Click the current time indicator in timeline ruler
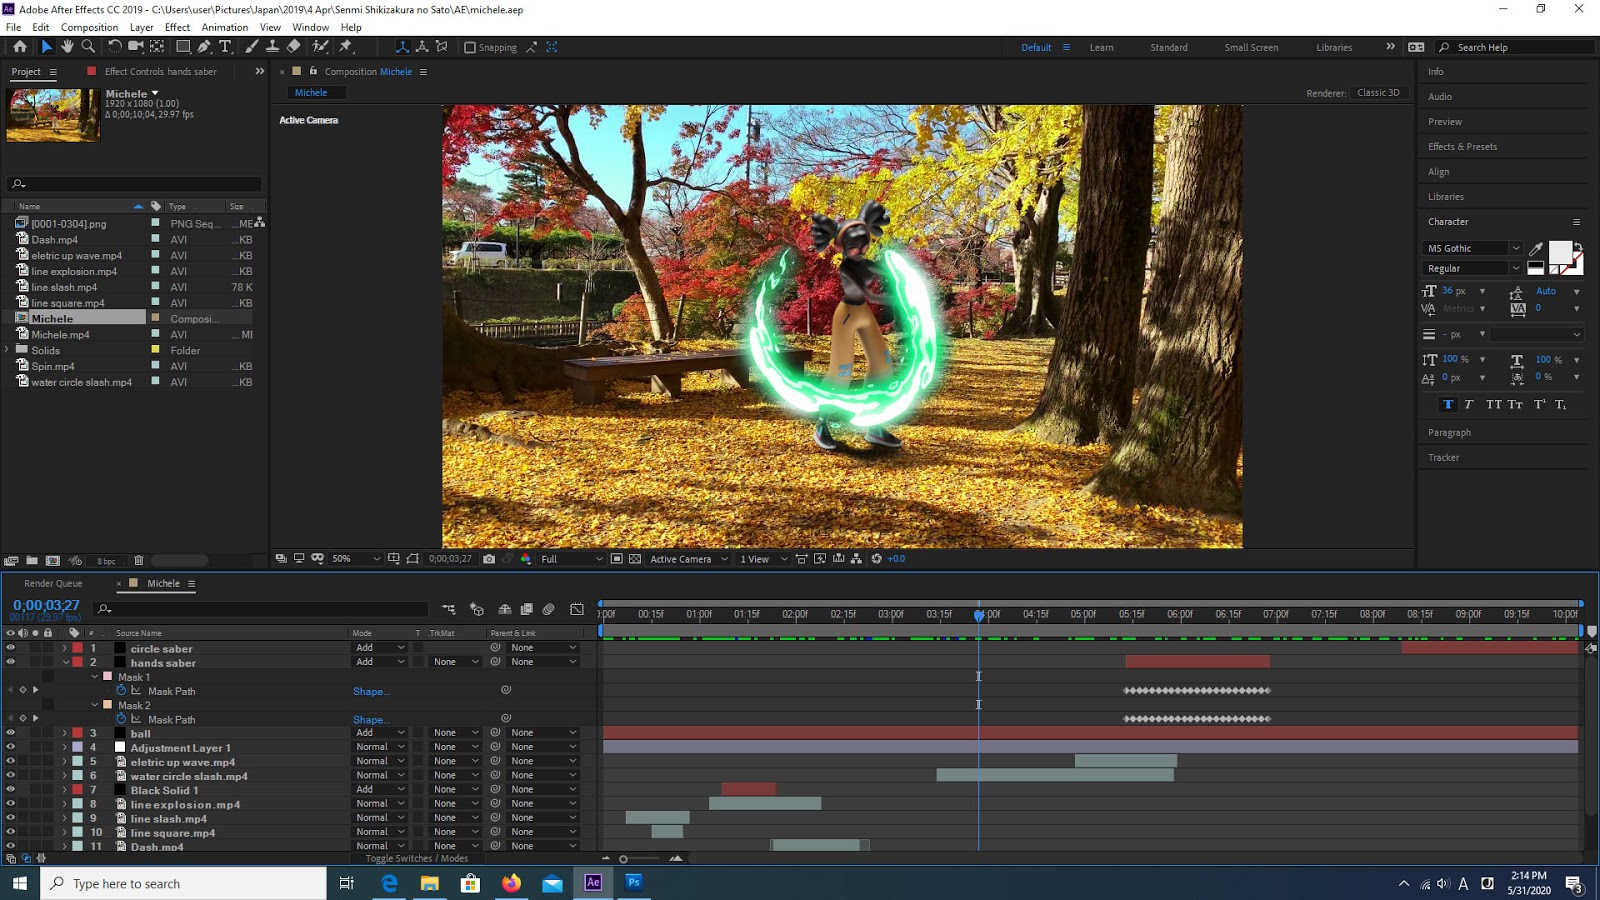Screen dimensions: 1600x900 pyautogui.click(x=979, y=614)
